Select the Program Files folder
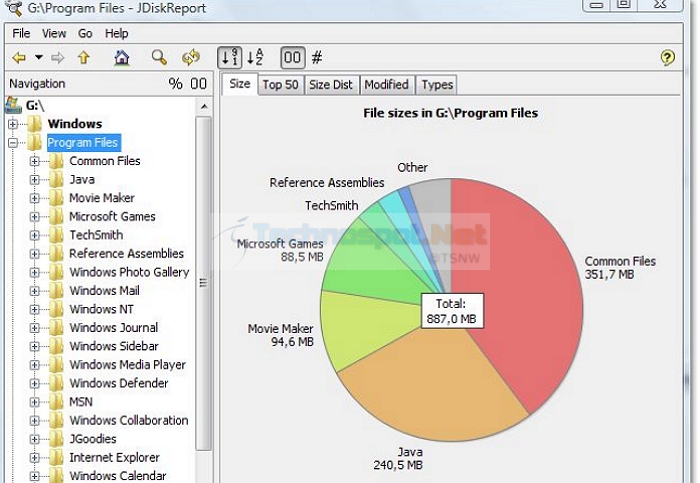 pos(83,142)
